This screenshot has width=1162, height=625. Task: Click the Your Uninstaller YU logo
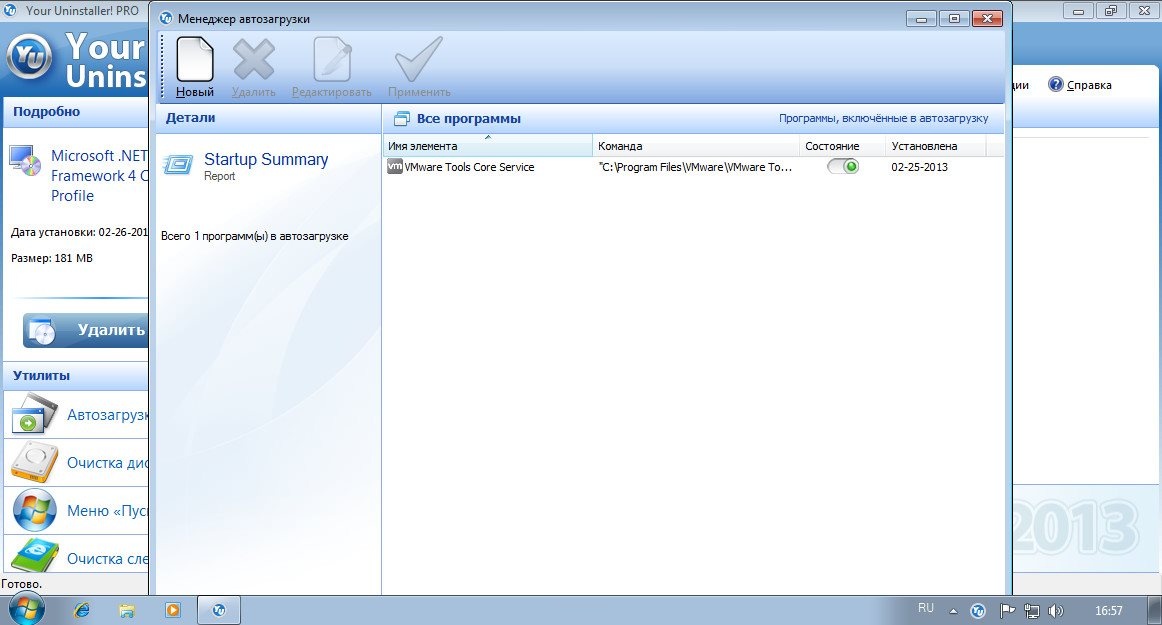30,56
